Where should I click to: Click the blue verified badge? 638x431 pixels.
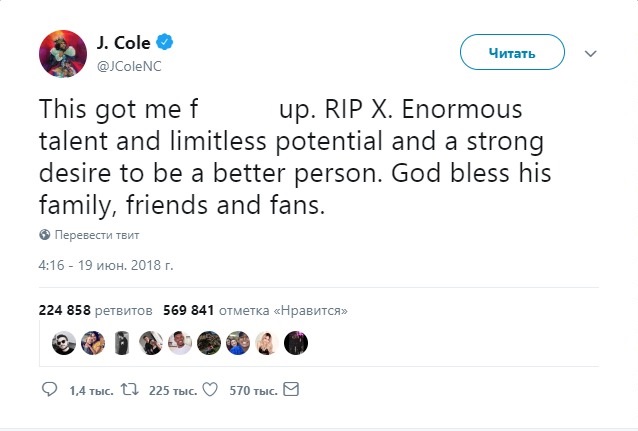click(x=165, y=42)
